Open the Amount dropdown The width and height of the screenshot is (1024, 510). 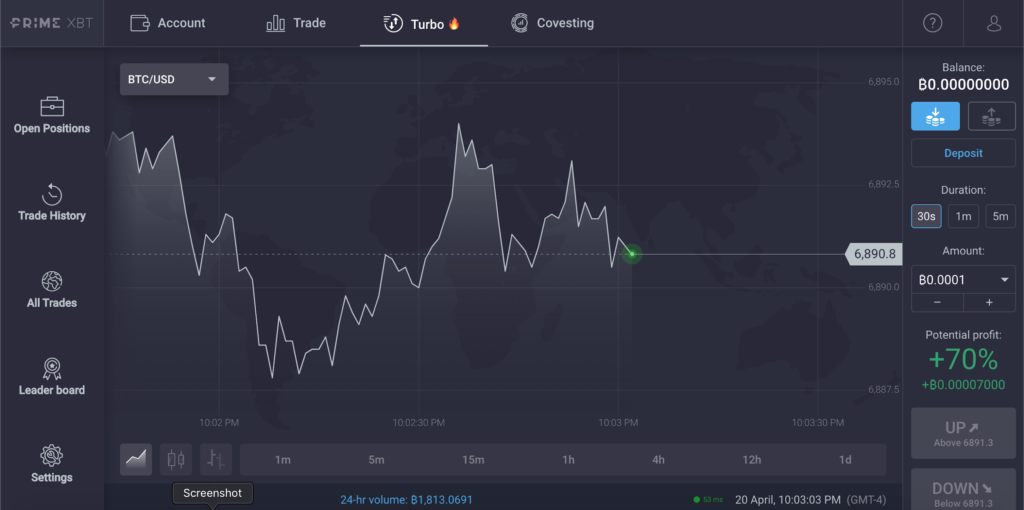point(963,280)
